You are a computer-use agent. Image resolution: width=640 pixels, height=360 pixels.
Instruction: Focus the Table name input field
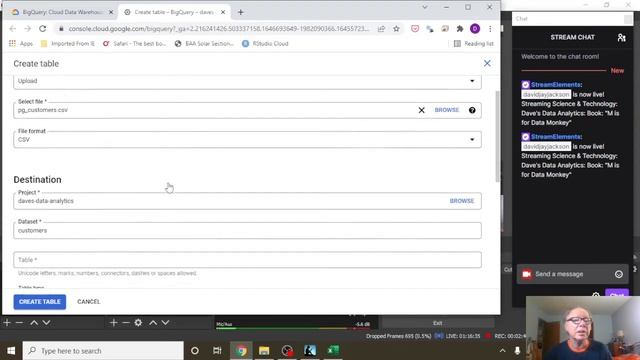click(247, 260)
